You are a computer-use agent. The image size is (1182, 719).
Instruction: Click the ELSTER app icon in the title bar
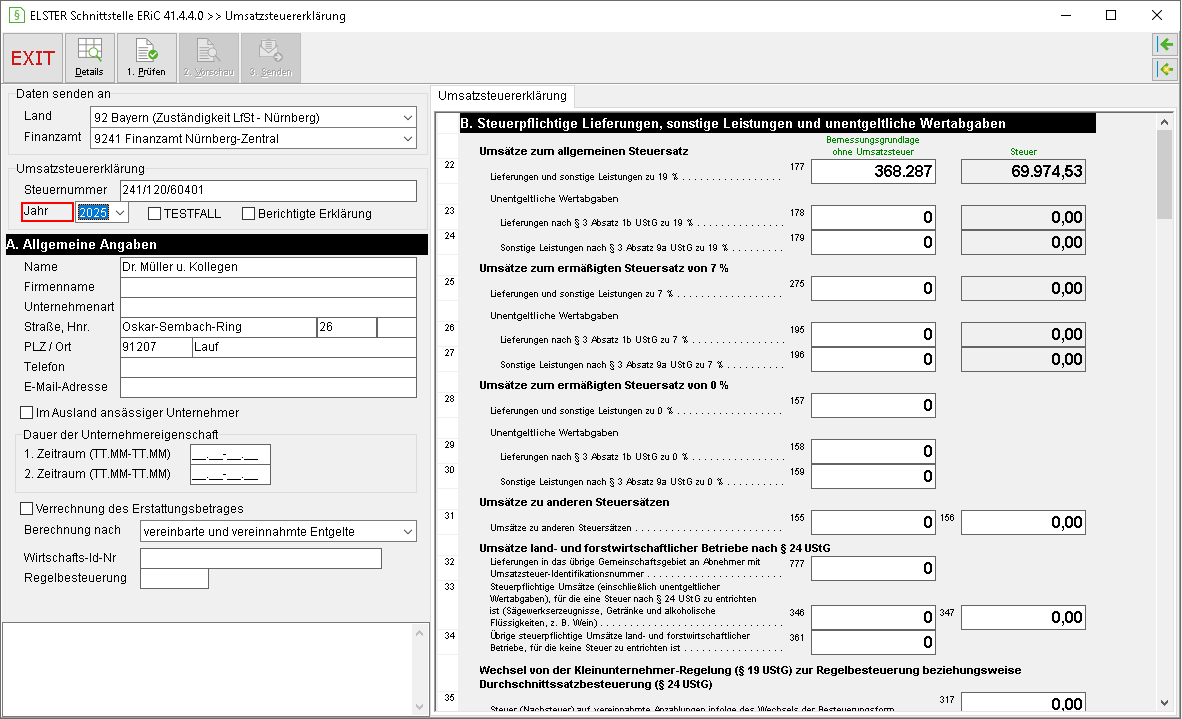click(x=16, y=15)
